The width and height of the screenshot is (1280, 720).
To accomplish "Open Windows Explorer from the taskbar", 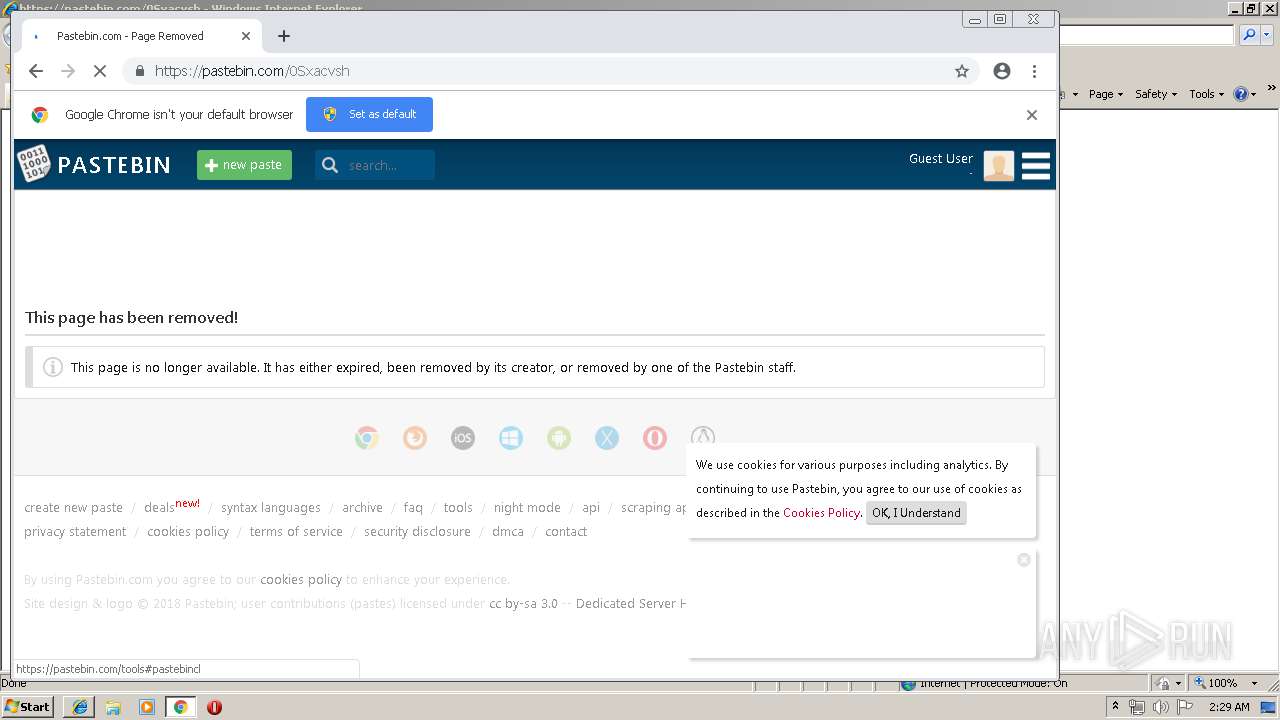I will pyautogui.click(x=113, y=707).
